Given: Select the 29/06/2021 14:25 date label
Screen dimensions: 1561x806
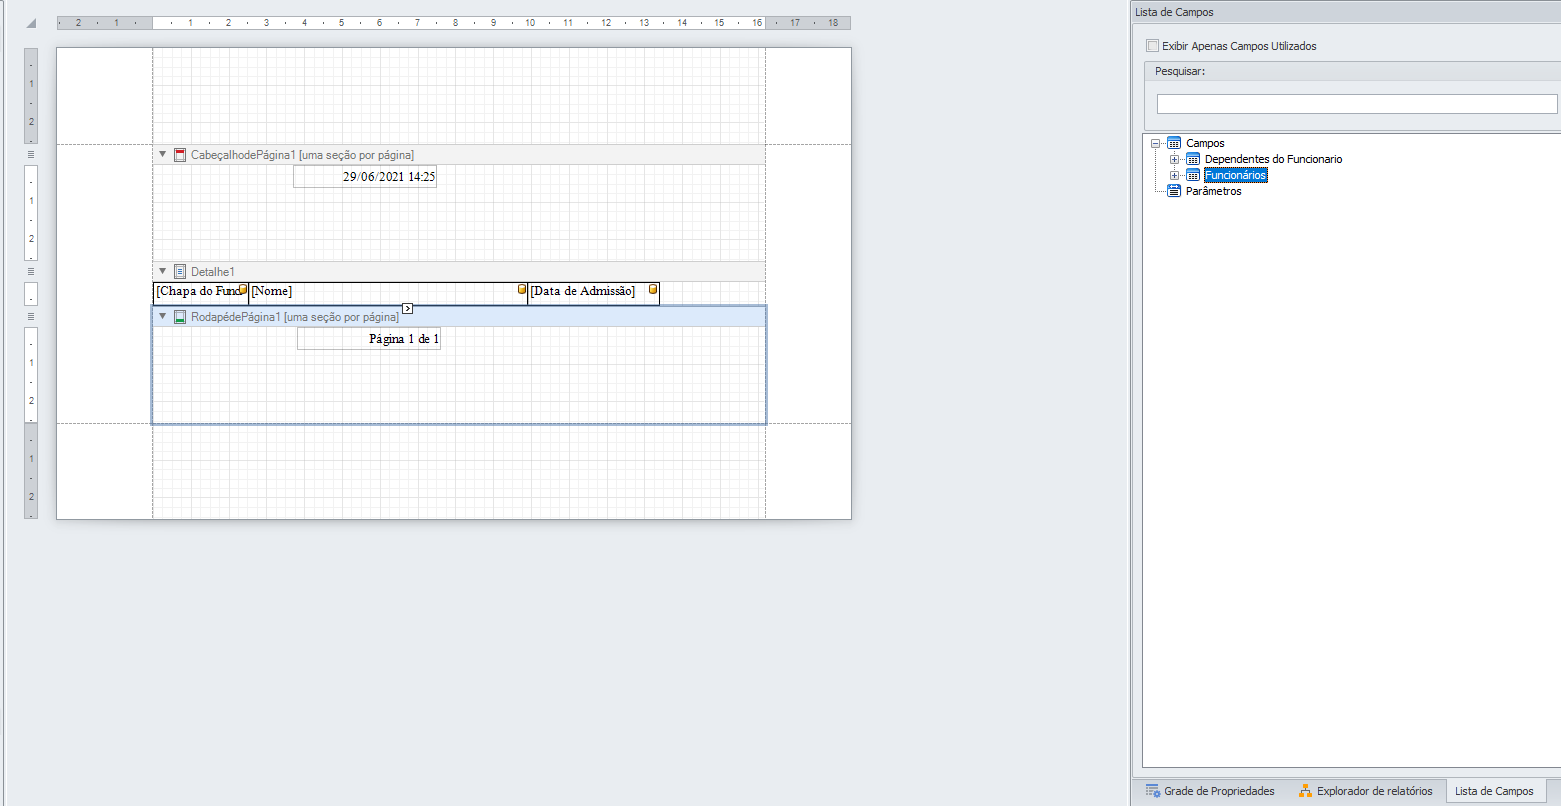Looking at the screenshot, I should click(x=365, y=177).
